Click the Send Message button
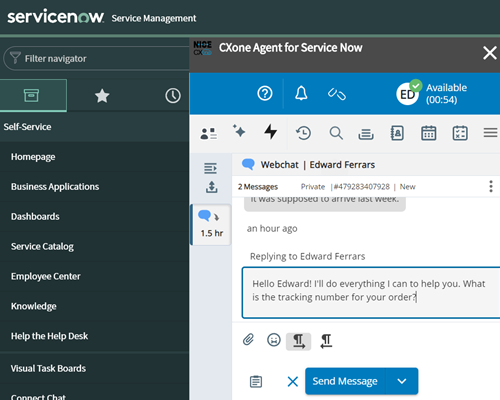This screenshot has height=400, width=500. point(345,381)
